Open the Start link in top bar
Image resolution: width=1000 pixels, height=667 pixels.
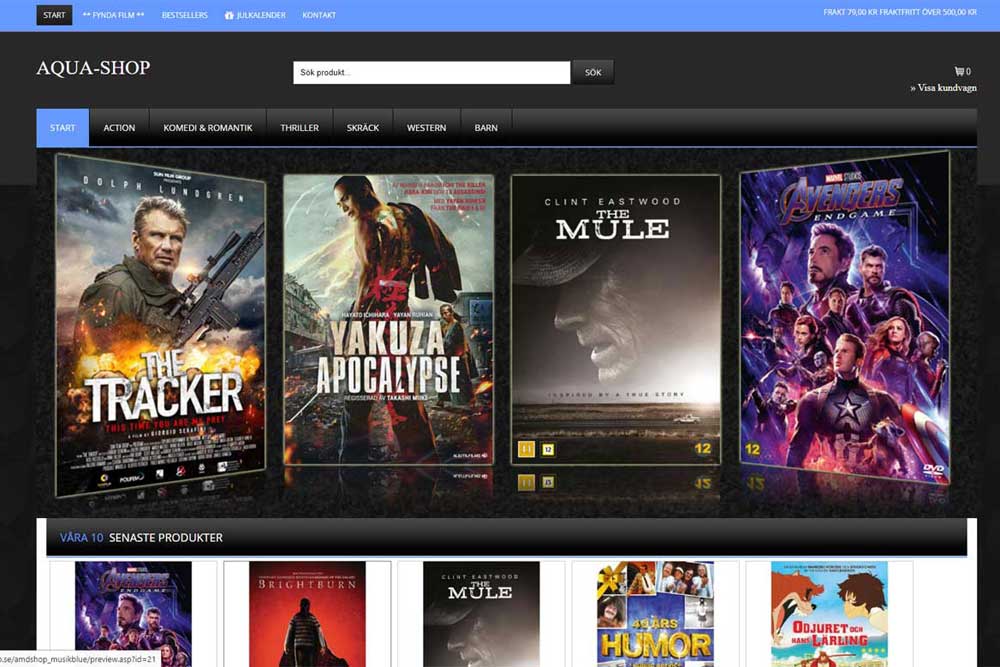click(x=54, y=15)
